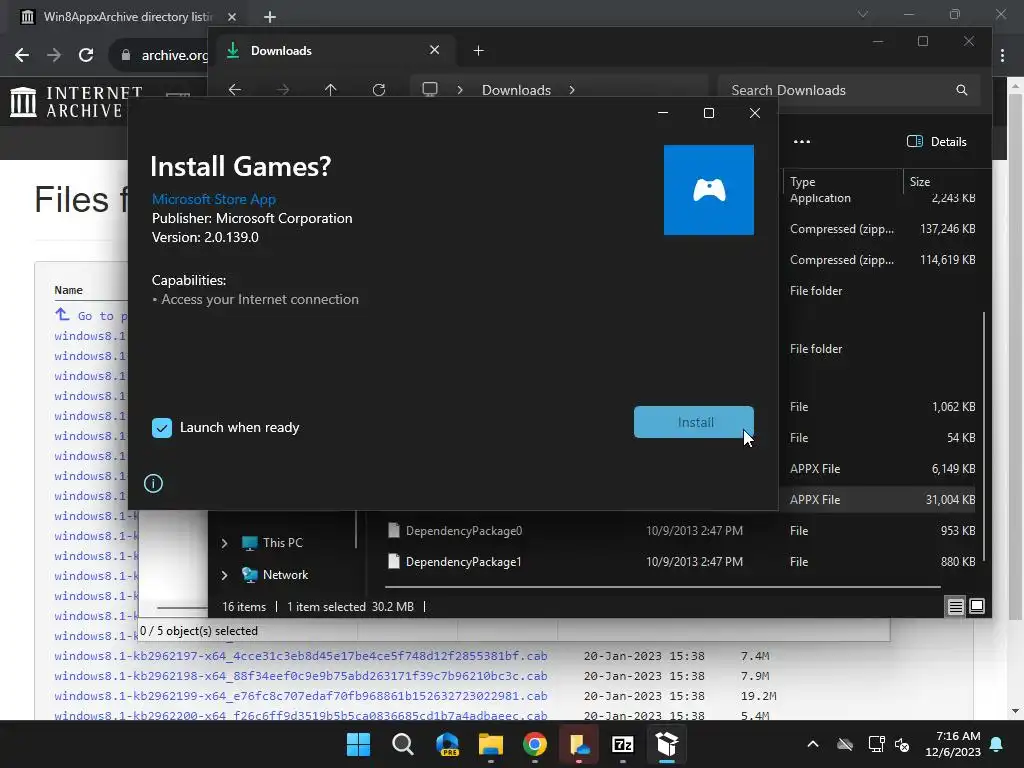This screenshot has height=768, width=1024.
Task: Click the File Explorer horizontal scrollbar
Action: (663, 587)
